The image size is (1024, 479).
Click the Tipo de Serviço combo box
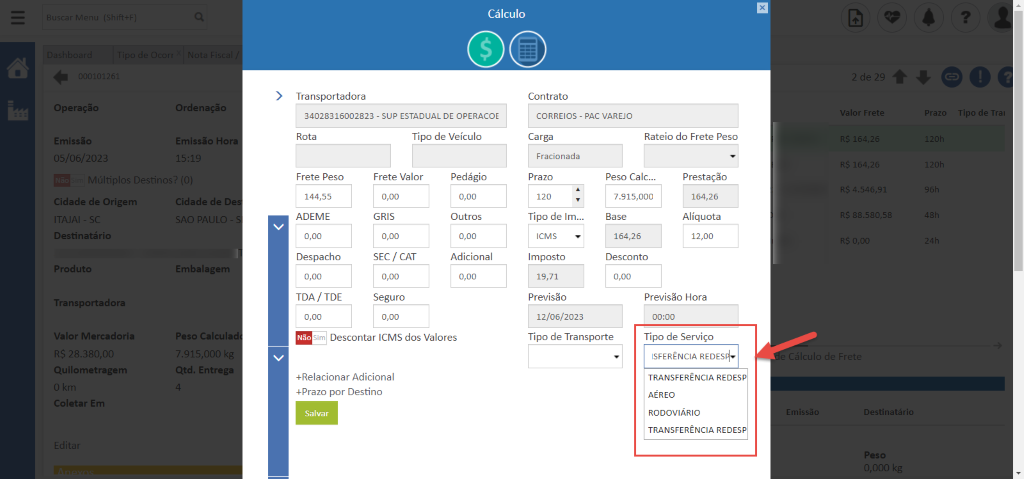[x=691, y=356]
